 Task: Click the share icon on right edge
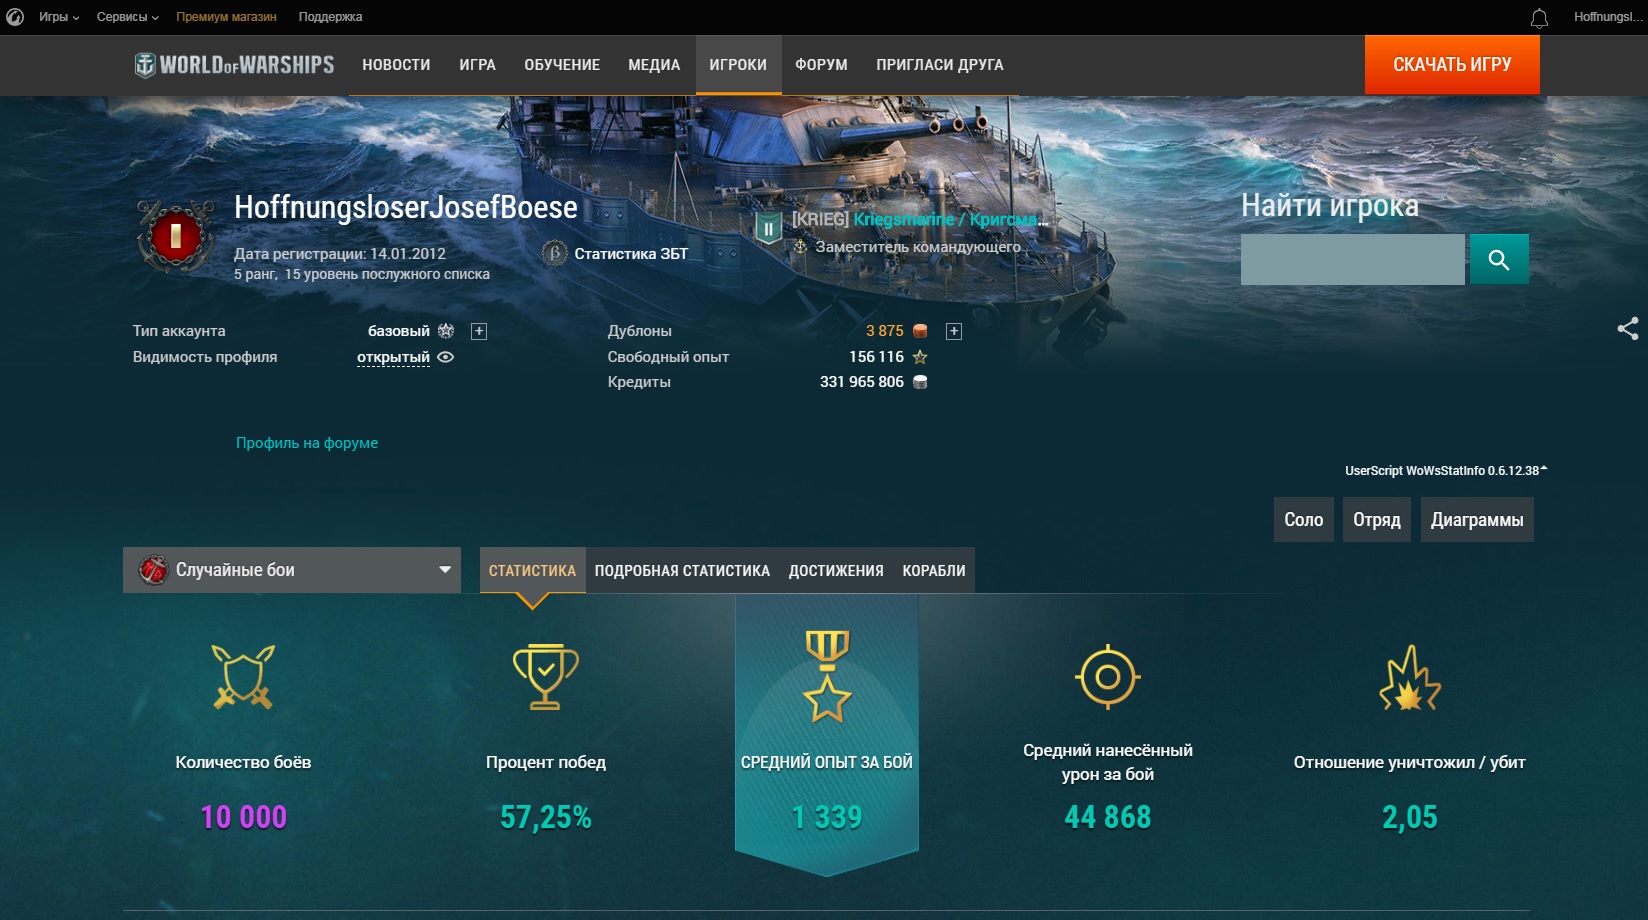pyautogui.click(x=1628, y=329)
